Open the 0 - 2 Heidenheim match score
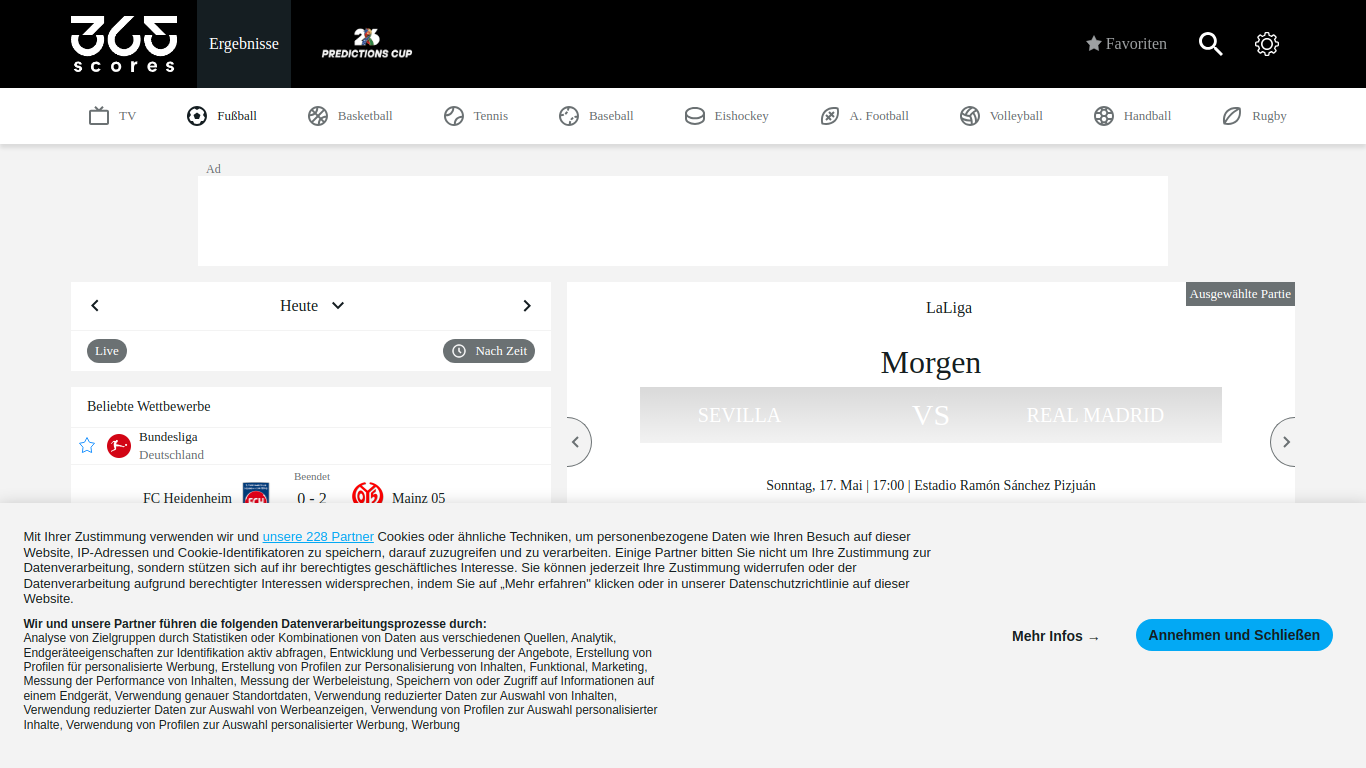The height and width of the screenshot is (768, 1366). pos(312,498)
